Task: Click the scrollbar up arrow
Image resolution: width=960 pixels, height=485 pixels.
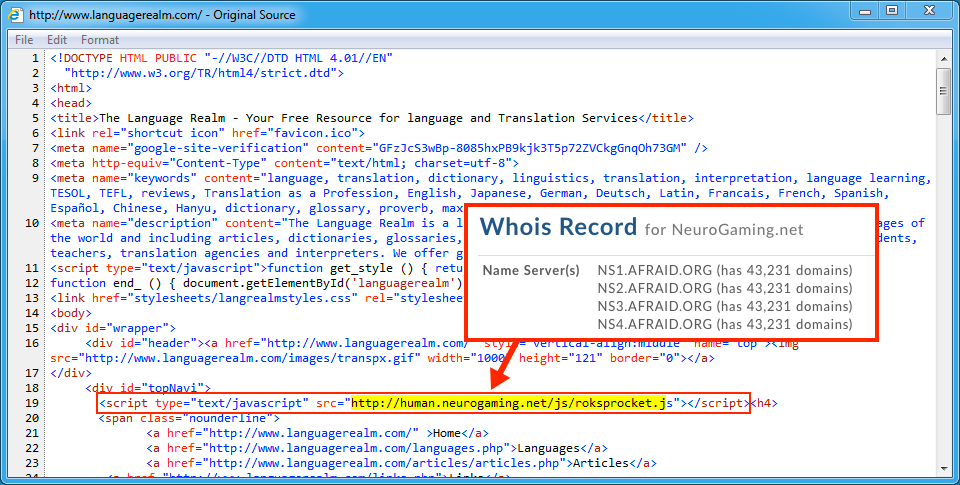Action: click(943, 59)
